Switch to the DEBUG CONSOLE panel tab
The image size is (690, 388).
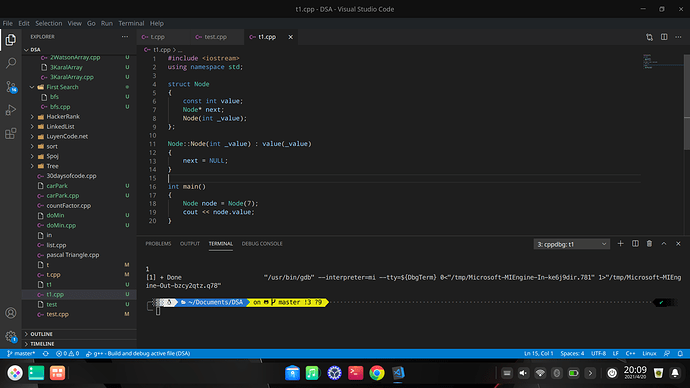point(262,244)
